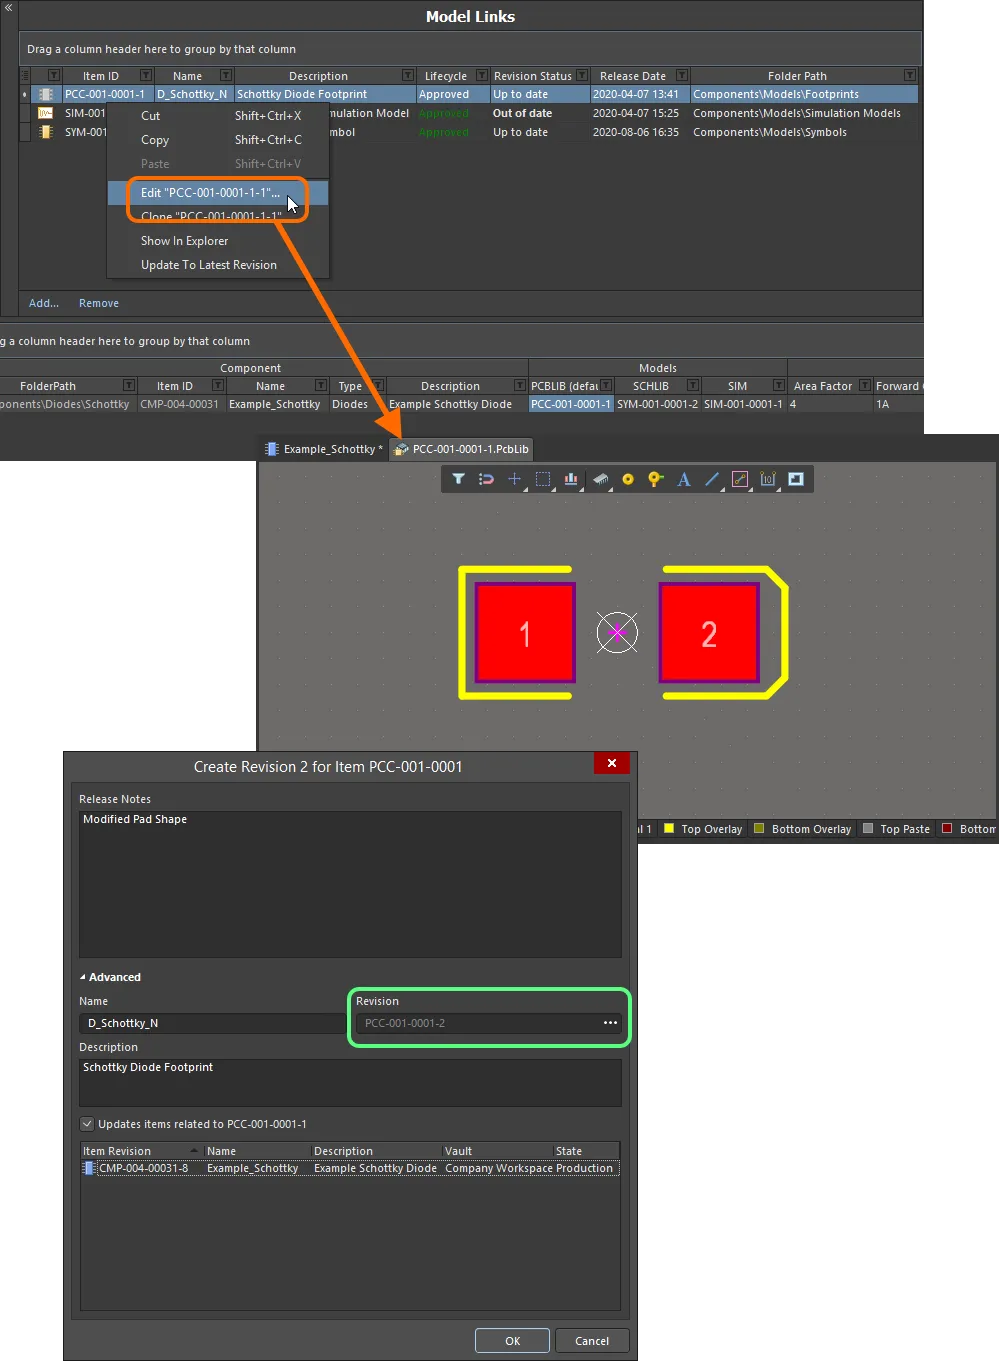The image size is (999, 1361).
Task: Select the linear dimension tool
Action: click(x=768, y=479)
